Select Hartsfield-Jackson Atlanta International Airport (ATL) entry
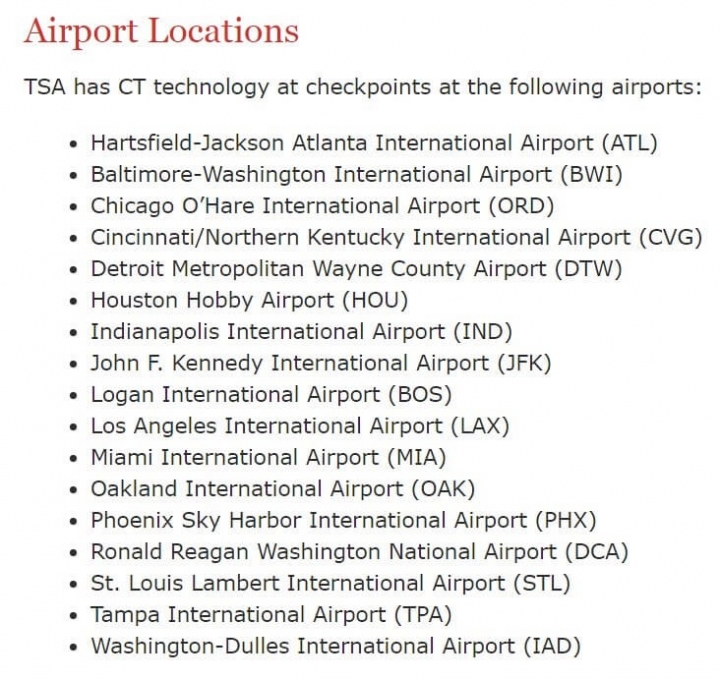The height and width of the screenshot is (679, 720). (x=374, y=143)
